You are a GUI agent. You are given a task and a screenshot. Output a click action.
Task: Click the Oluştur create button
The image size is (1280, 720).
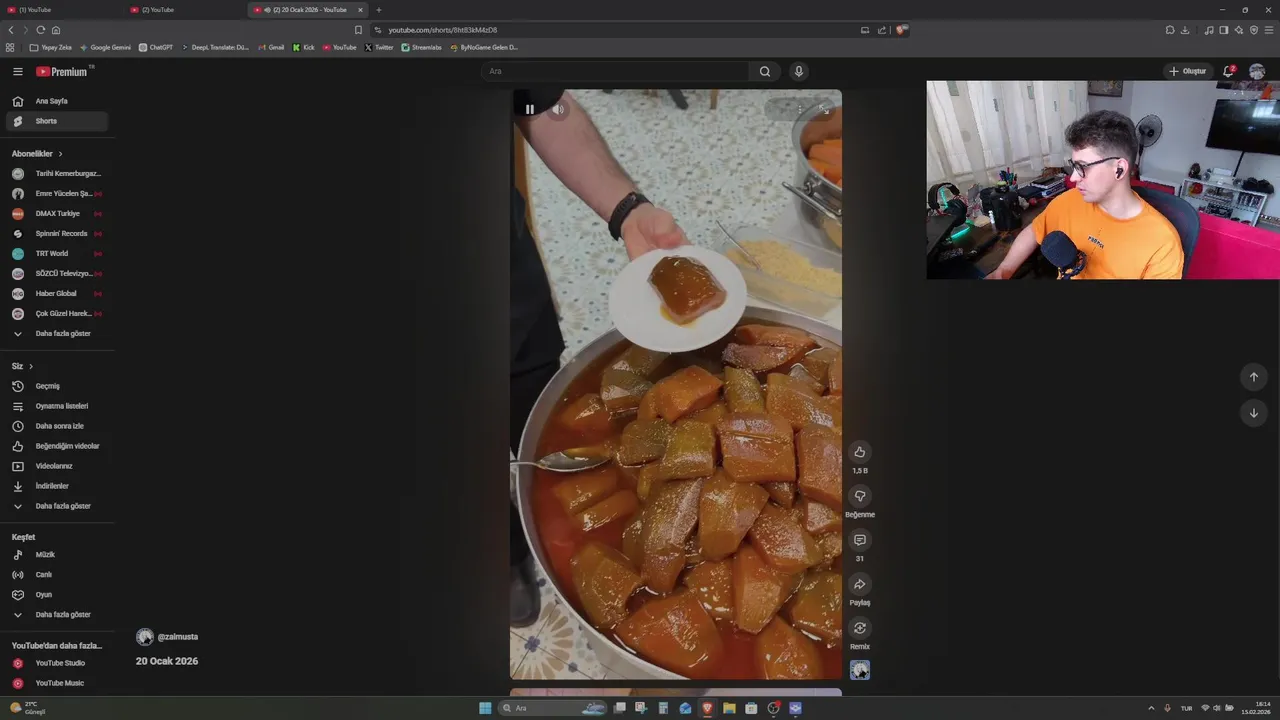point(1188,71)
